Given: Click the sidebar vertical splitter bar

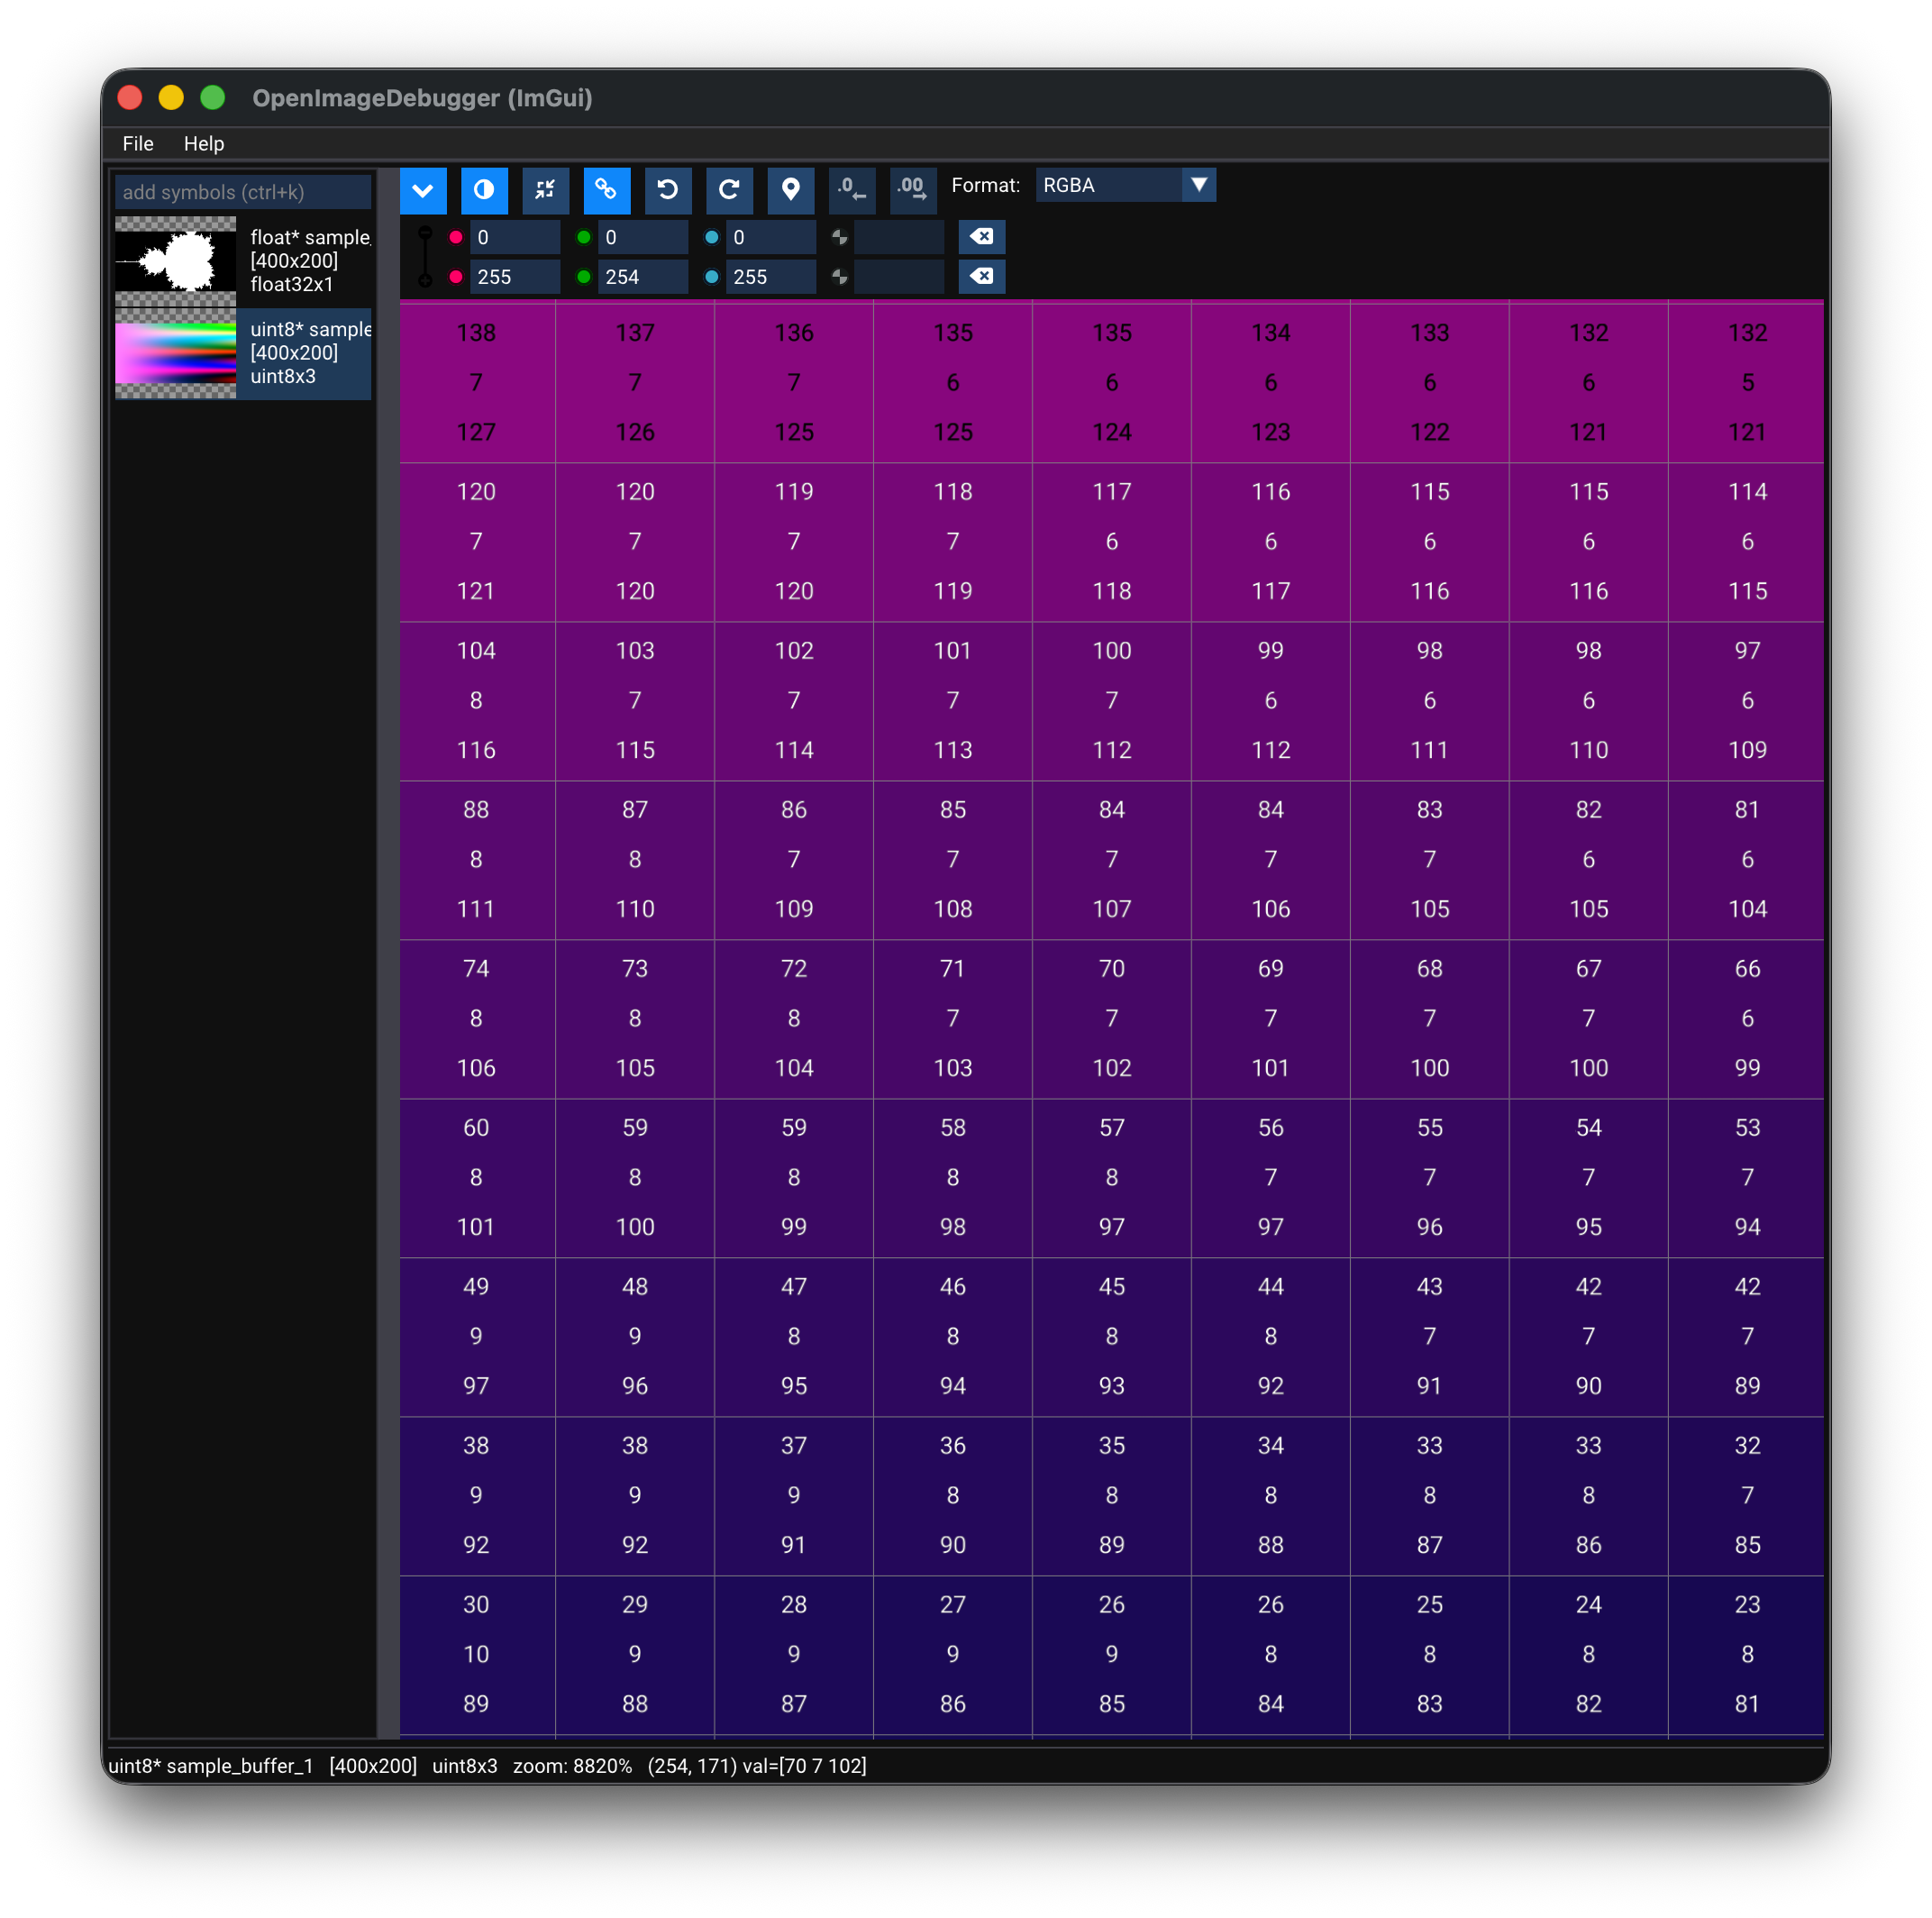Looking at the screenshot, I should (388, 953).
